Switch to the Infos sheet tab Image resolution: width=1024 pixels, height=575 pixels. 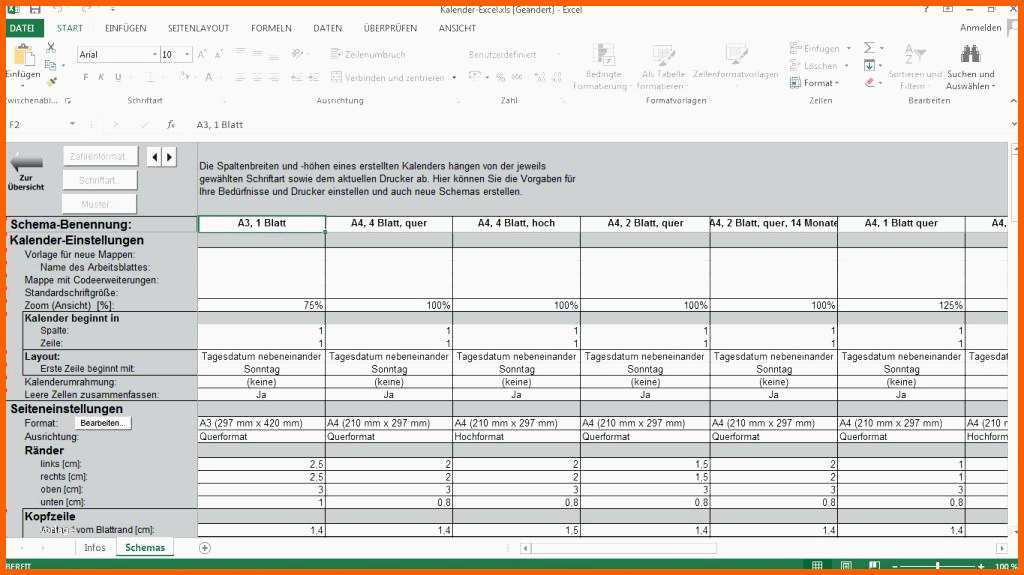[95, 548]
